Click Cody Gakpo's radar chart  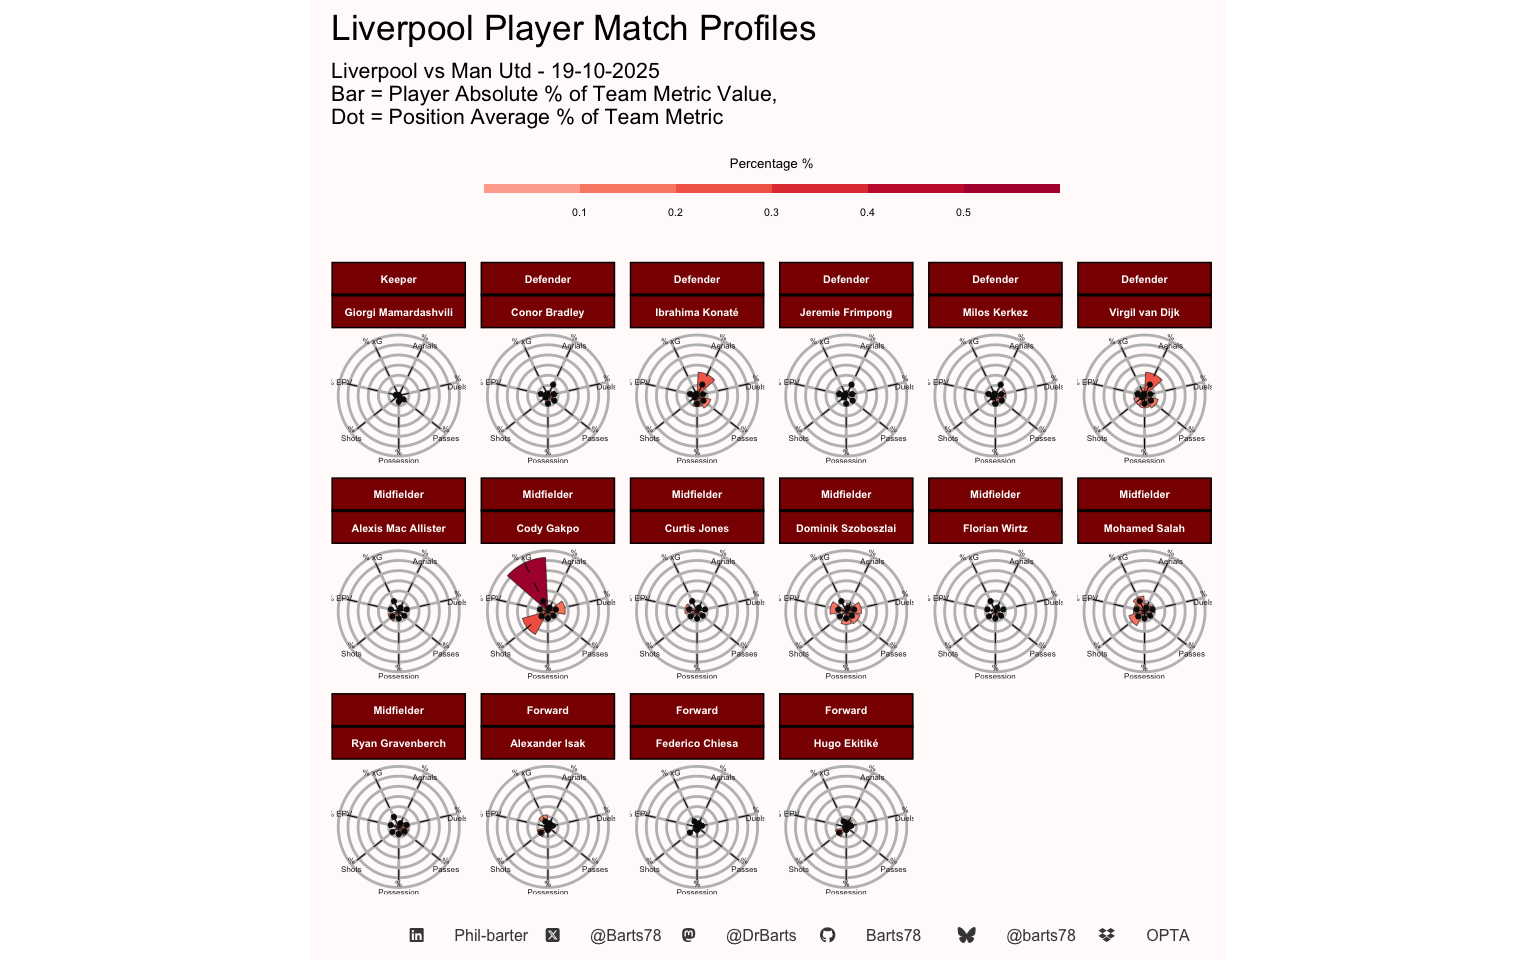pyautogui.click(x=548, y=610)
